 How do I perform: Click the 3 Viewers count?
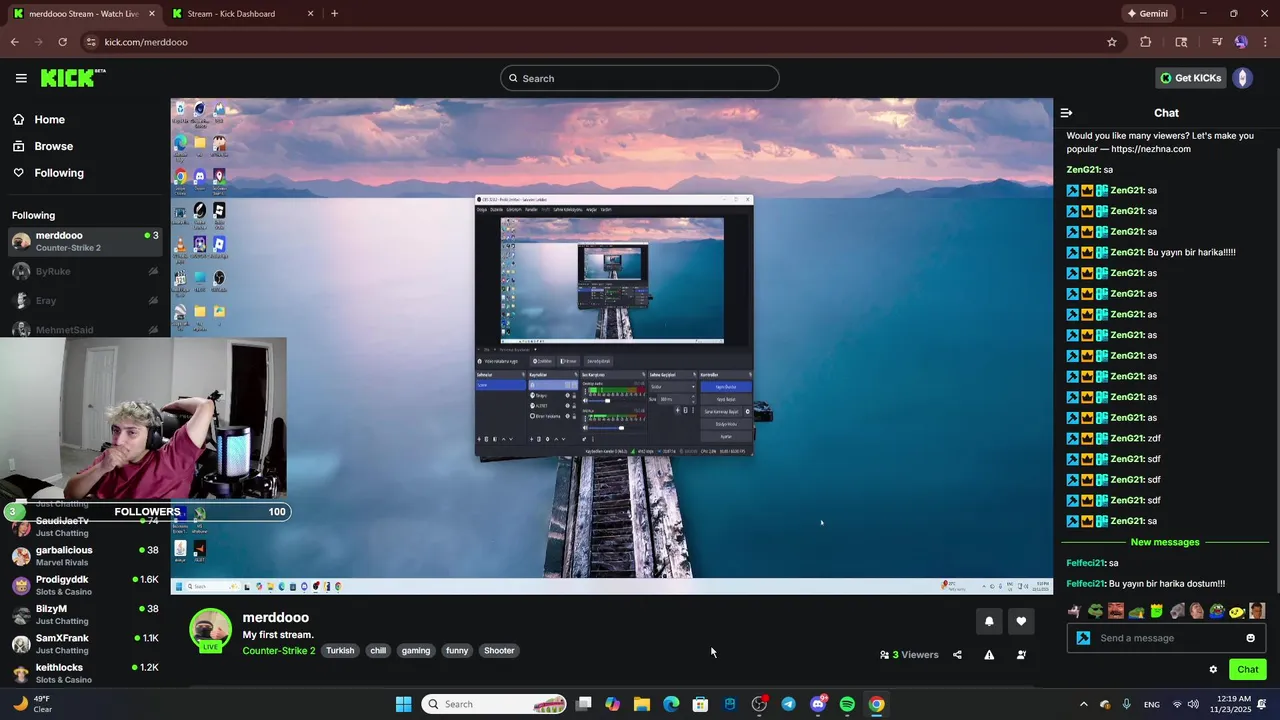pos(909,655)
